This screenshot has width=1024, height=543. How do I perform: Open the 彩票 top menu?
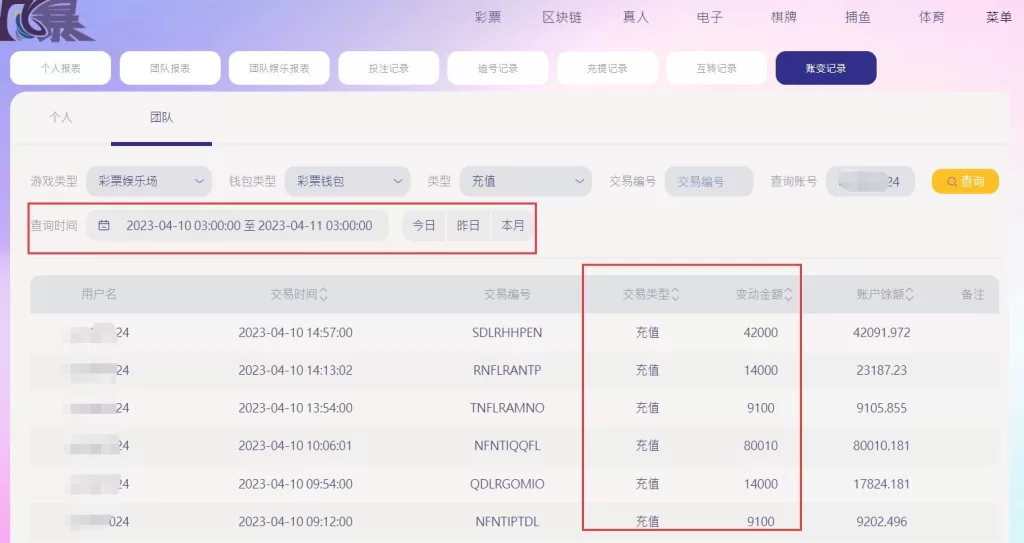click(488, 18)
